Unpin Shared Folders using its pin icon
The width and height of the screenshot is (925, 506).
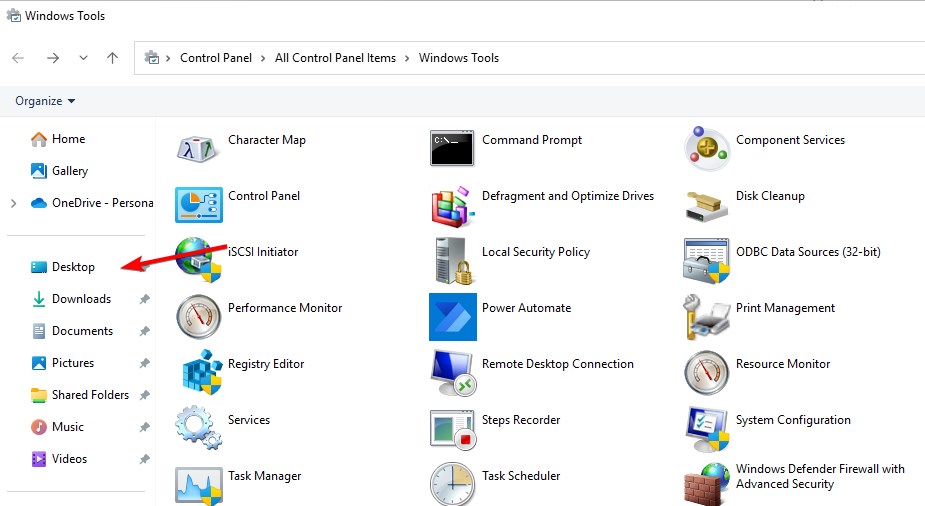coord(145,395)
